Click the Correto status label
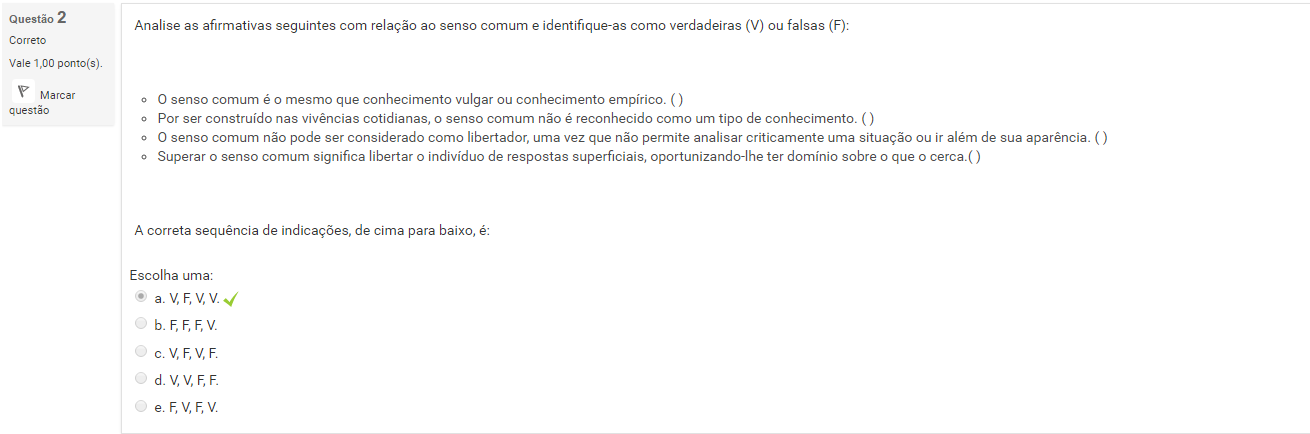This screenshot has height=434, width=1310. click(x=27, y=41)
